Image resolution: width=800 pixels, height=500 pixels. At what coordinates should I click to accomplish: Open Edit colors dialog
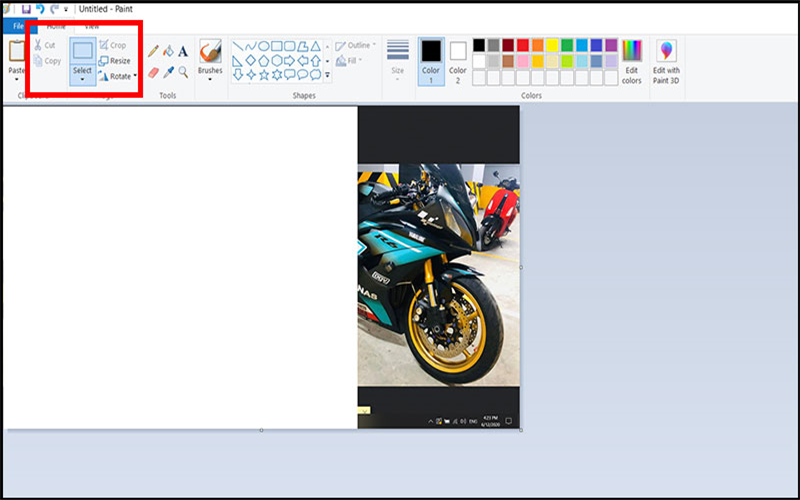632,61
